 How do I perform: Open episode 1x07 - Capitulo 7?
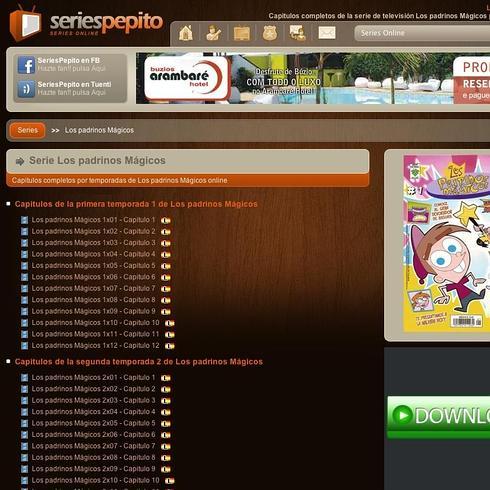tap(93, 288)
